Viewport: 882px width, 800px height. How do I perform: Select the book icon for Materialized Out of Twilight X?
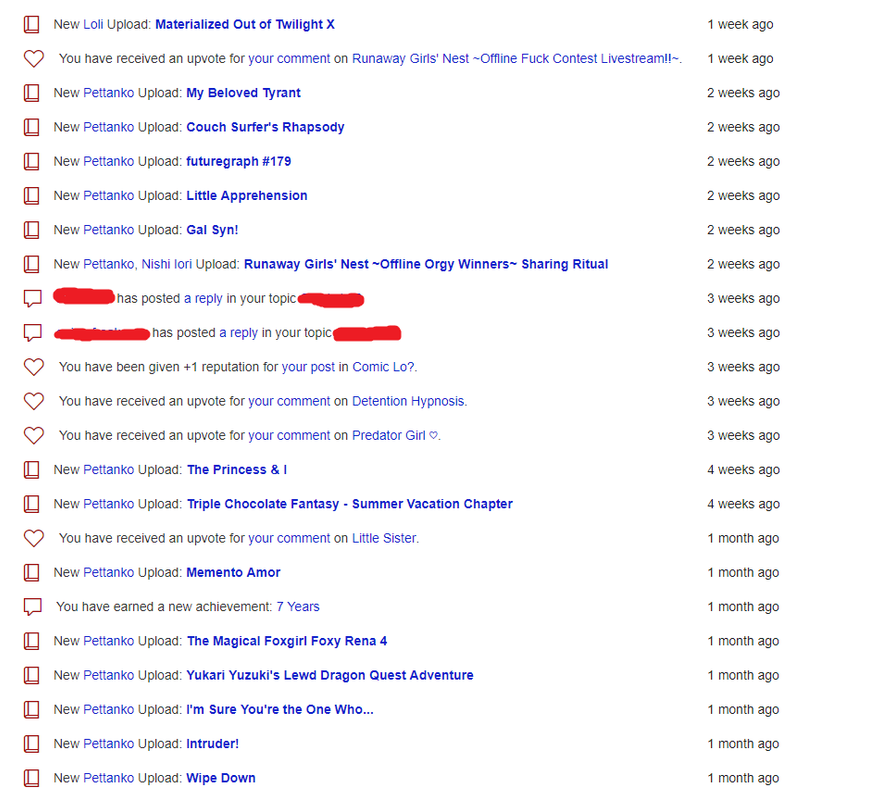point(32,25)
